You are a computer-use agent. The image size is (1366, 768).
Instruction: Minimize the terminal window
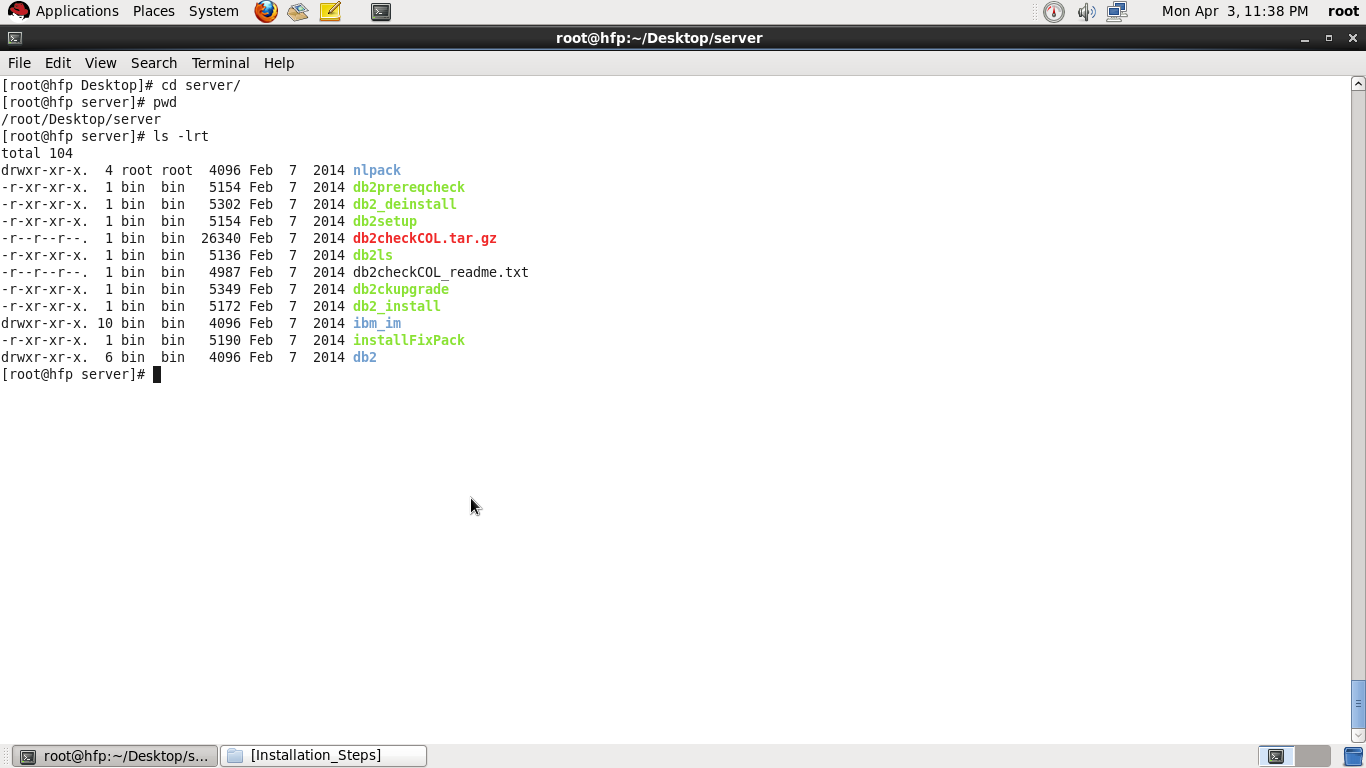point(1305,38)
